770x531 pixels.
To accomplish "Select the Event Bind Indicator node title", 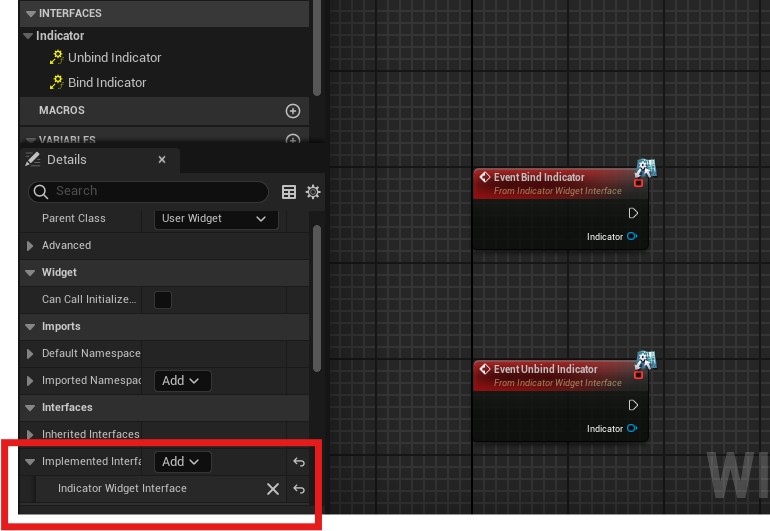I will (539, 177).
